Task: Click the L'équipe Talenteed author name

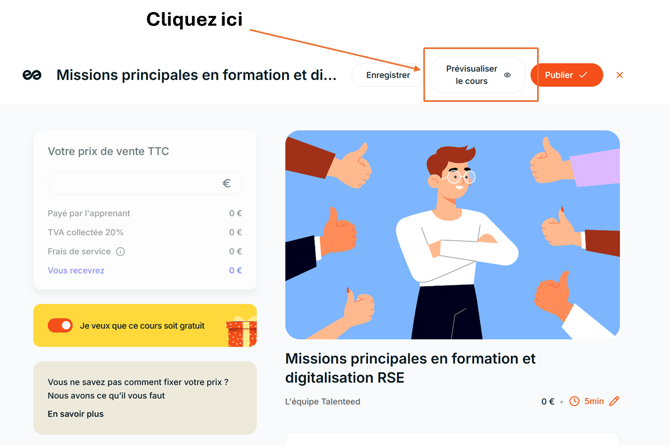Action: [x=323, y=401]
